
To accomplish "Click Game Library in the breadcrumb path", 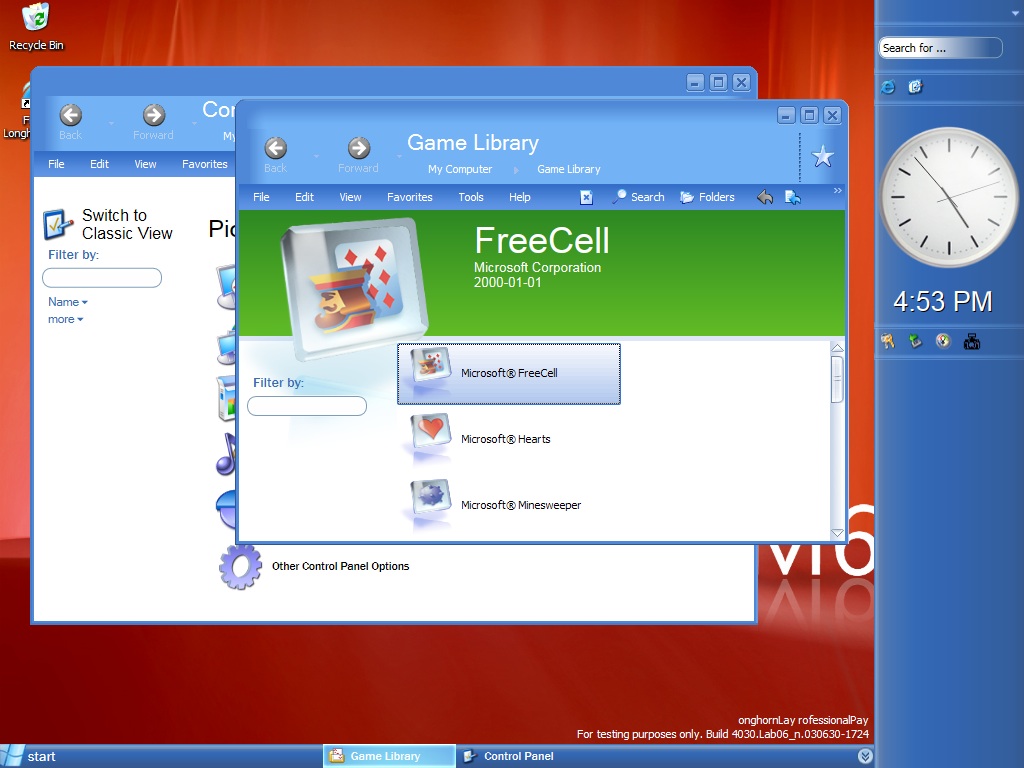I will click(569, 169).
